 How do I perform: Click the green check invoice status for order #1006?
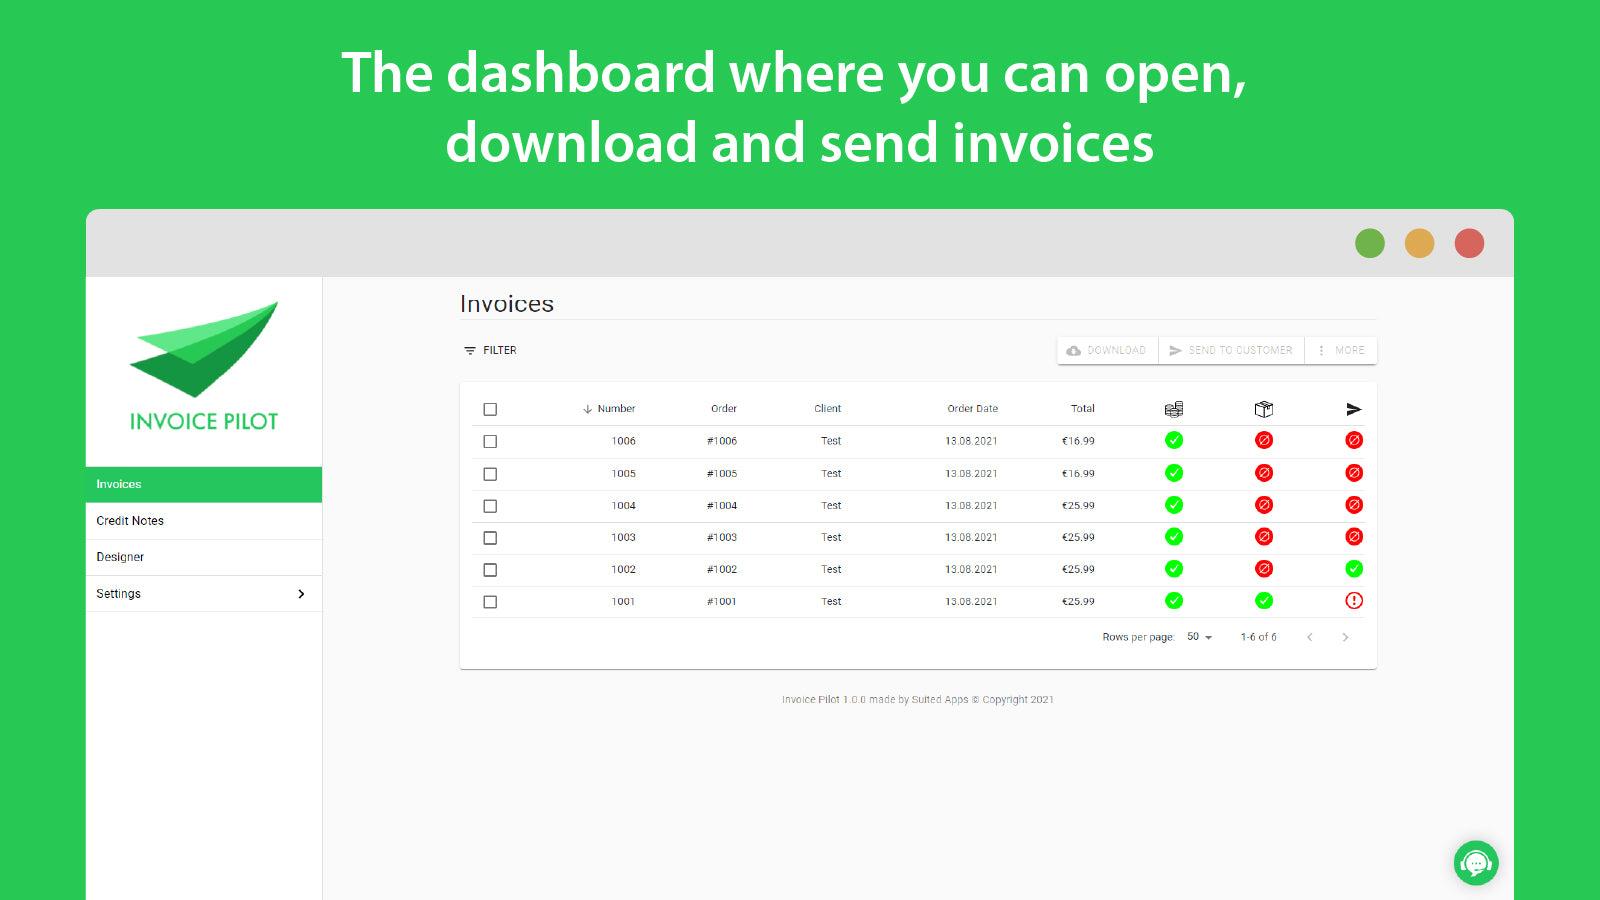tap(1173, 440)
